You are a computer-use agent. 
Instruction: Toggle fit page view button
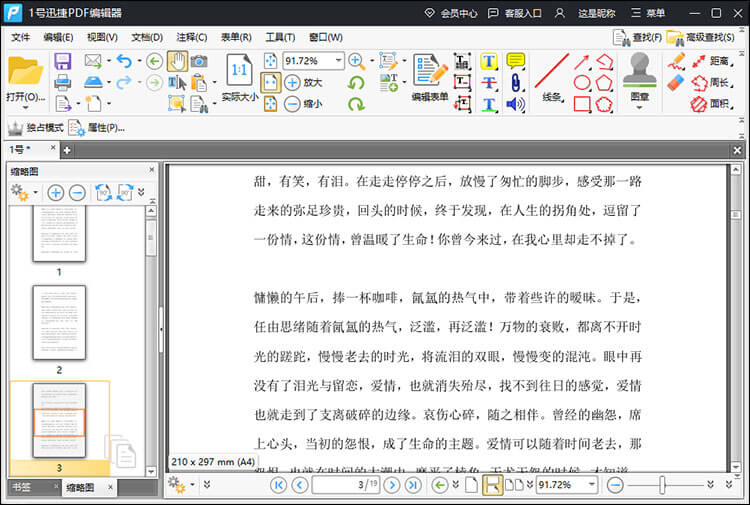(270, 82)
